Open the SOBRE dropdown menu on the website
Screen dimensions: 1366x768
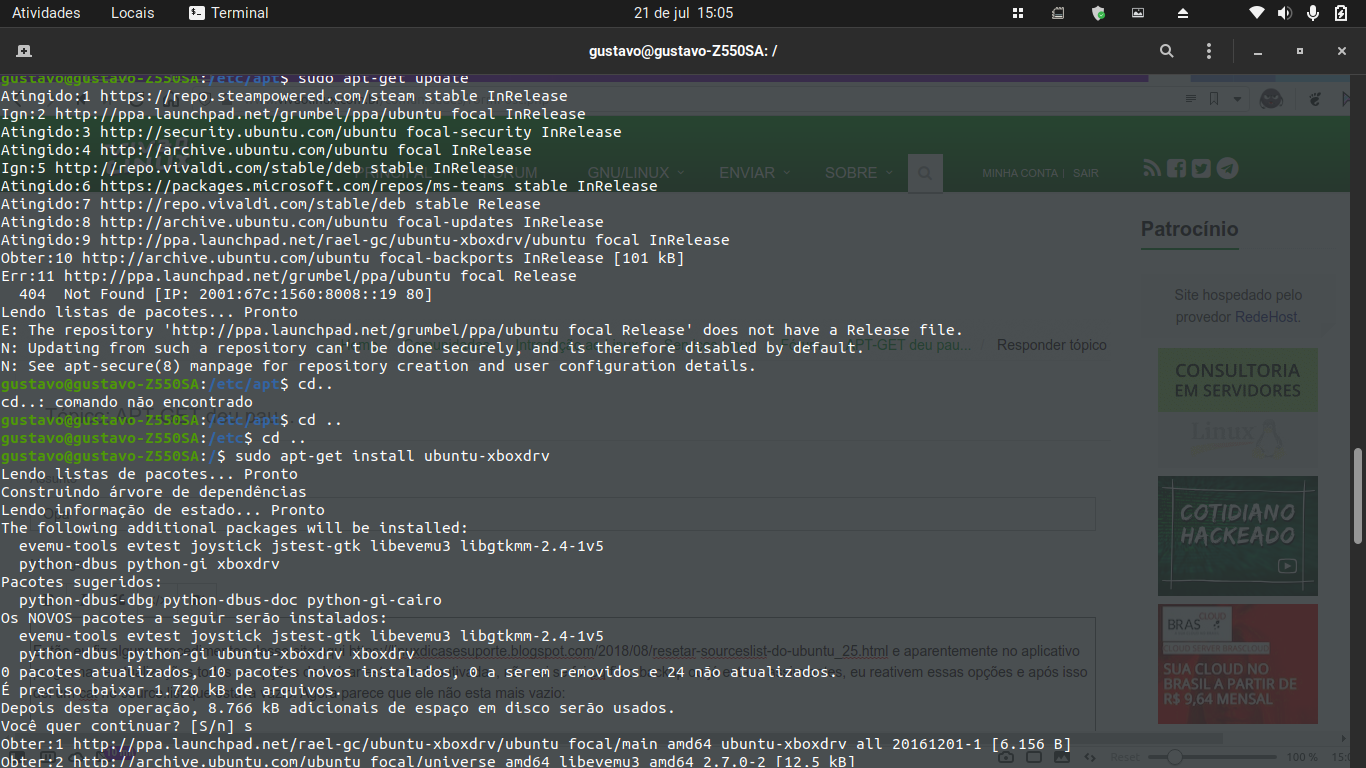pyautogui.click(x=859, y=173)
